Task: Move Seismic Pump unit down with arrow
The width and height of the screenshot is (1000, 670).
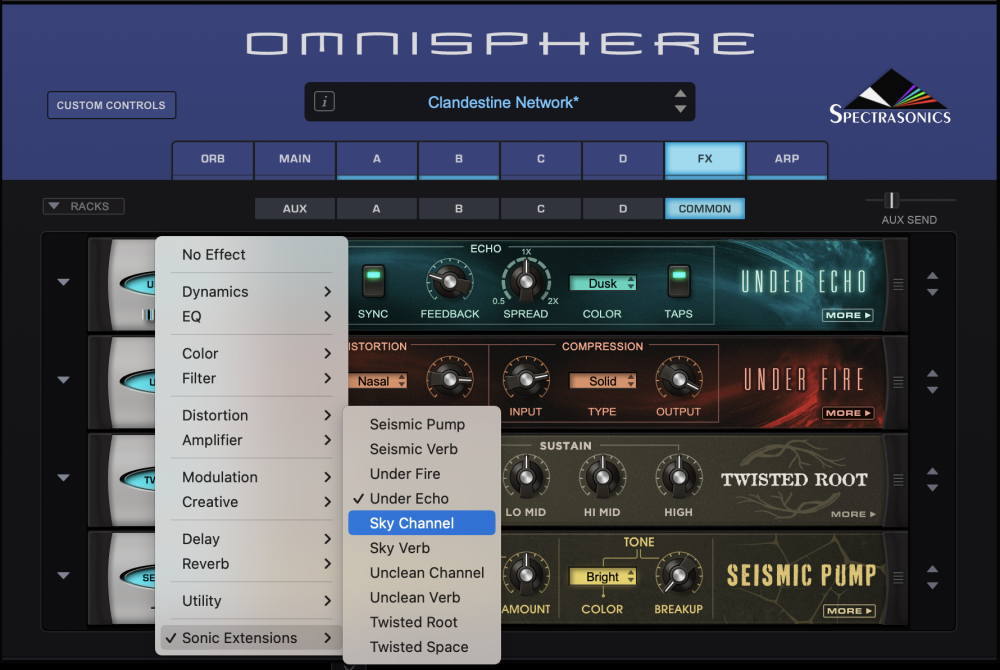Action: point(932,585)
